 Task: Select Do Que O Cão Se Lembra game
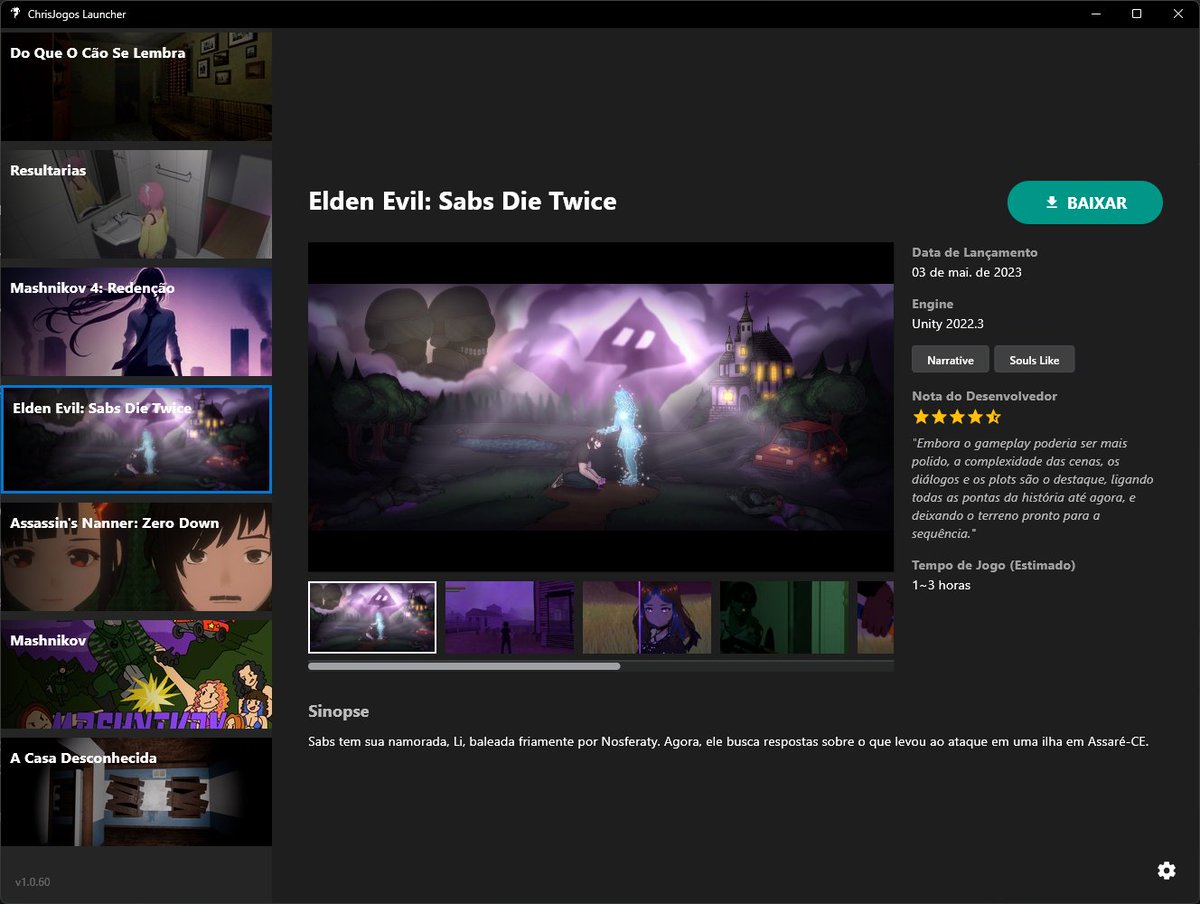pyautogui.click(x=136, y=87)
